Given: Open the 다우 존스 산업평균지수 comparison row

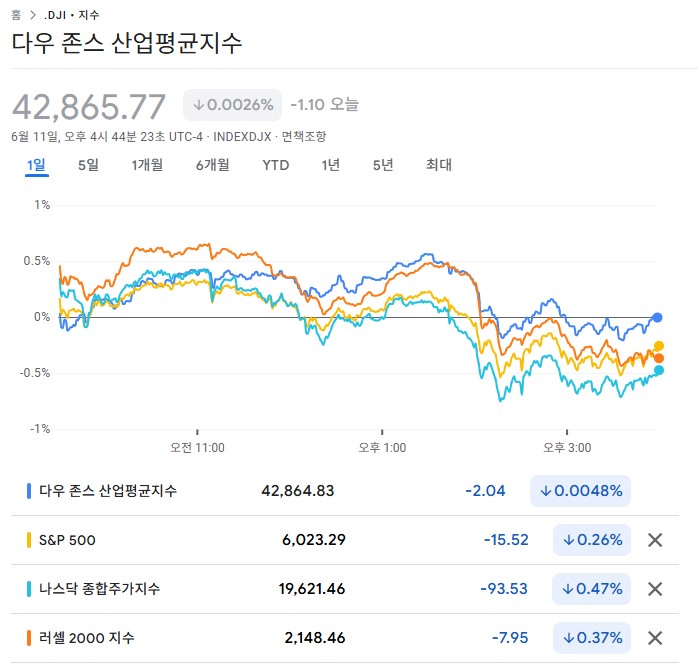Looking at the screenshot, I should [x=345, y=491].
